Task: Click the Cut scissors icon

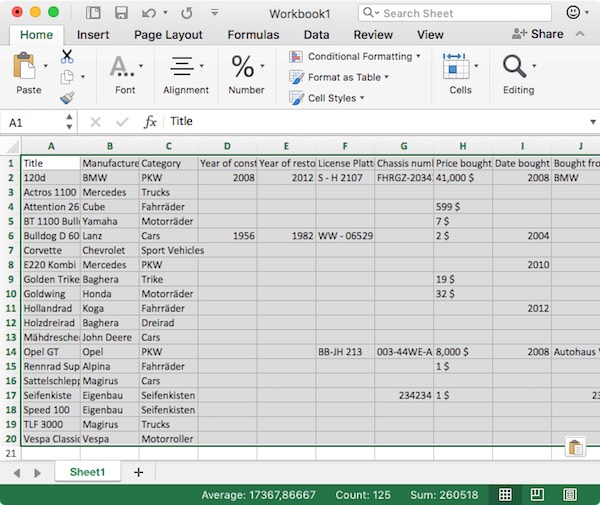Action: click(67, 56)
